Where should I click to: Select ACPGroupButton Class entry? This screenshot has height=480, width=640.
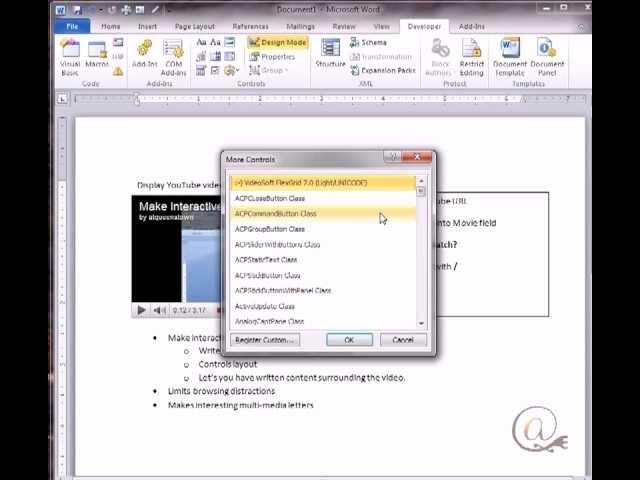click(323, 229)
